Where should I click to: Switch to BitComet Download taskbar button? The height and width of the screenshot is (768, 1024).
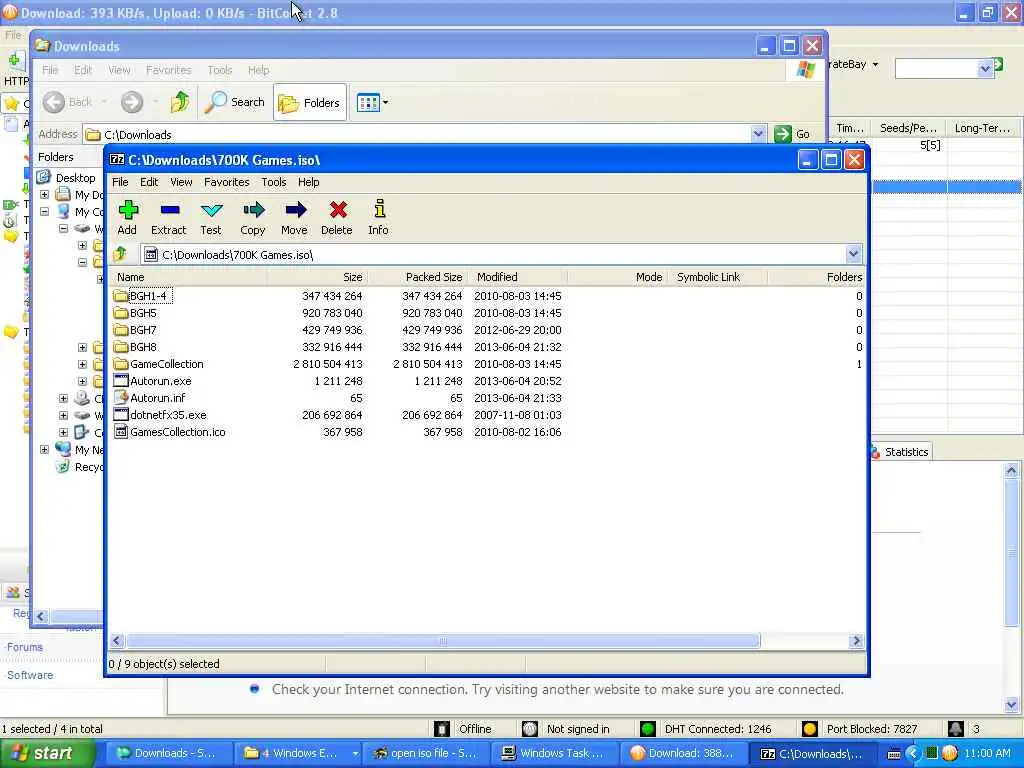682,754
